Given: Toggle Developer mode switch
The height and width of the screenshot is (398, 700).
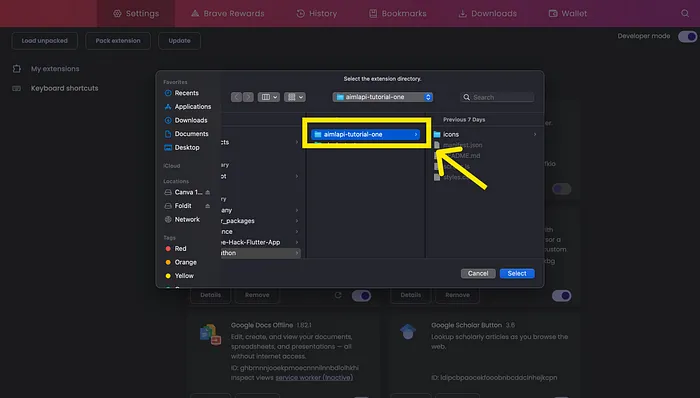Looking at the screenshot, I should tap(688, 37).
